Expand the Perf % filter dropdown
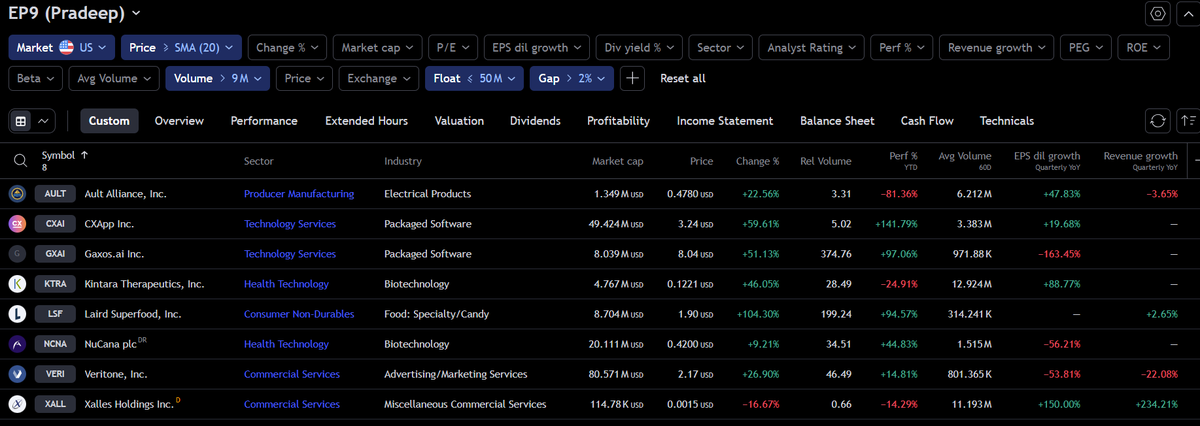The width and height of the screenshot is (1200, 426). coord(904,47)
